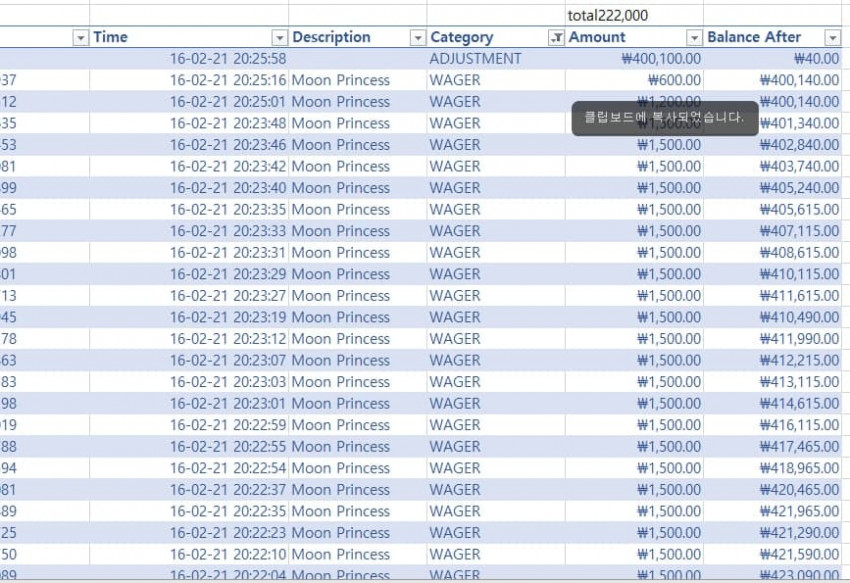
Task: Select the Balance After header cell
Action: (x=772, y=37)
